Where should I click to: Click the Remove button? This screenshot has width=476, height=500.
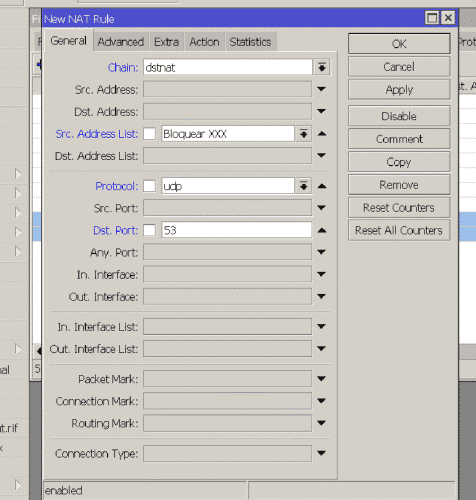tap(399, 185)
